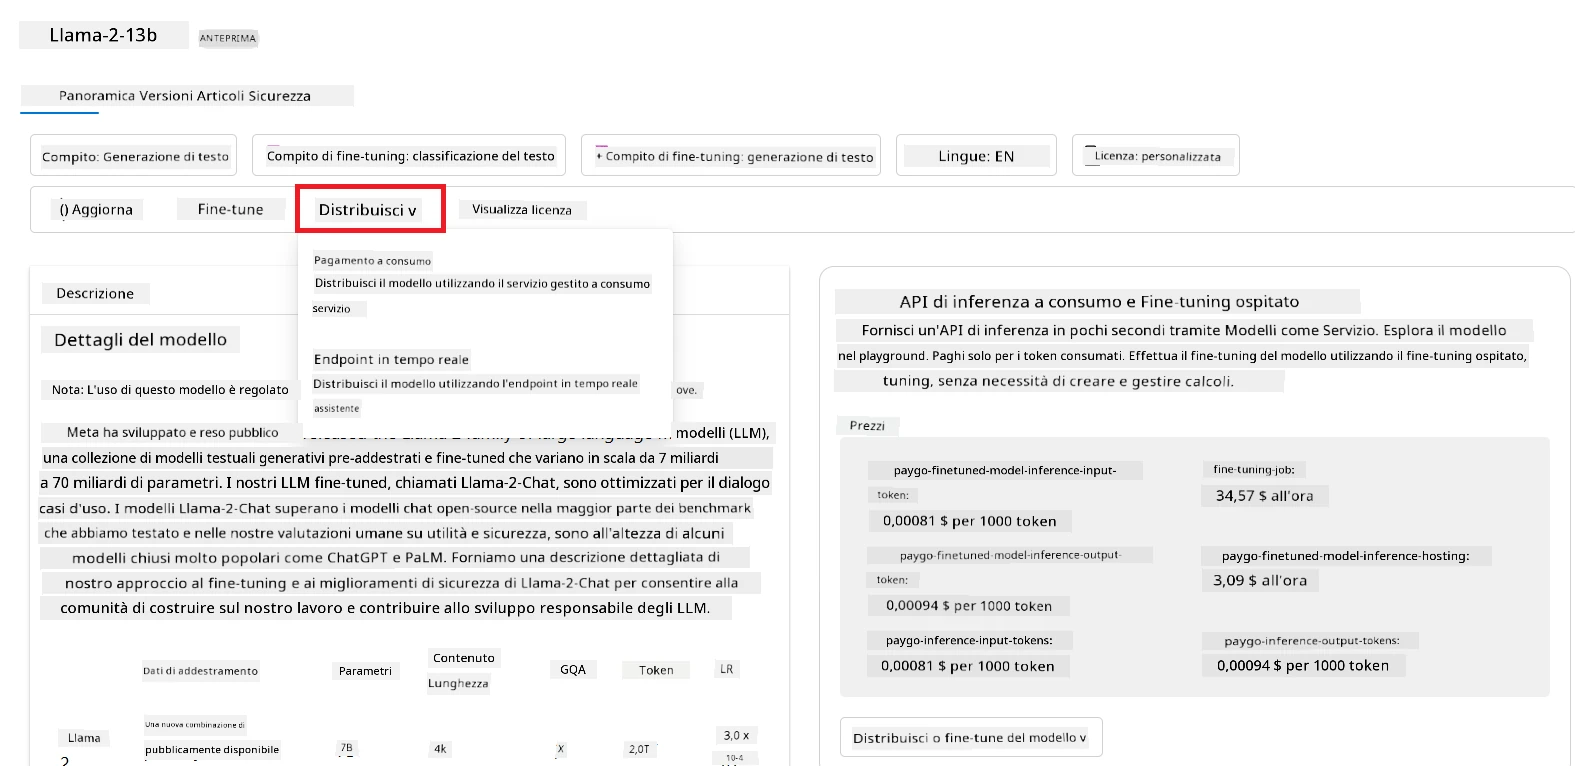
Task: Open the Panoramica Versioni Articoli Sicurezza tabs
Action: pyautogui.click(x=185, y=96)
